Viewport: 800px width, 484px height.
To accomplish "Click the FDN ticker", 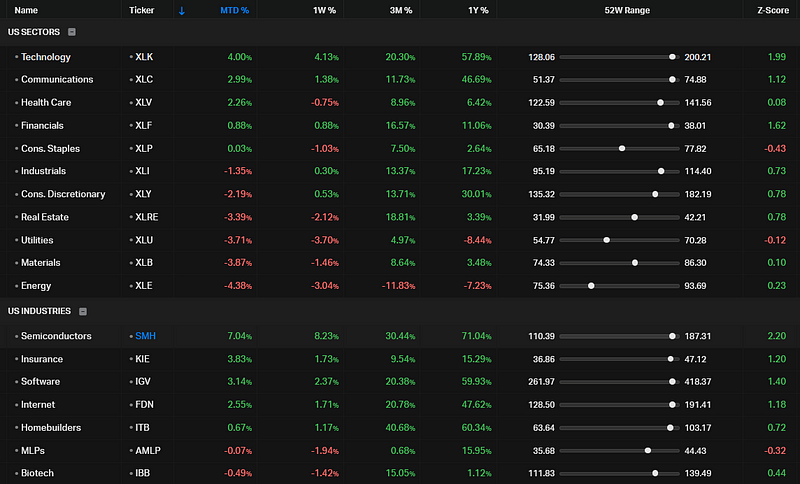I will pos(144,405).
